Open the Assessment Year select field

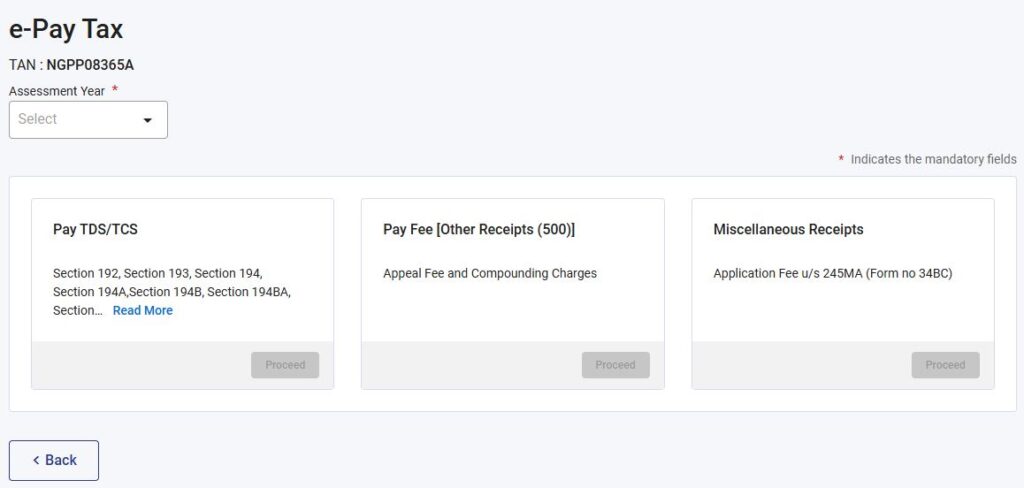(x=80, y=120)
